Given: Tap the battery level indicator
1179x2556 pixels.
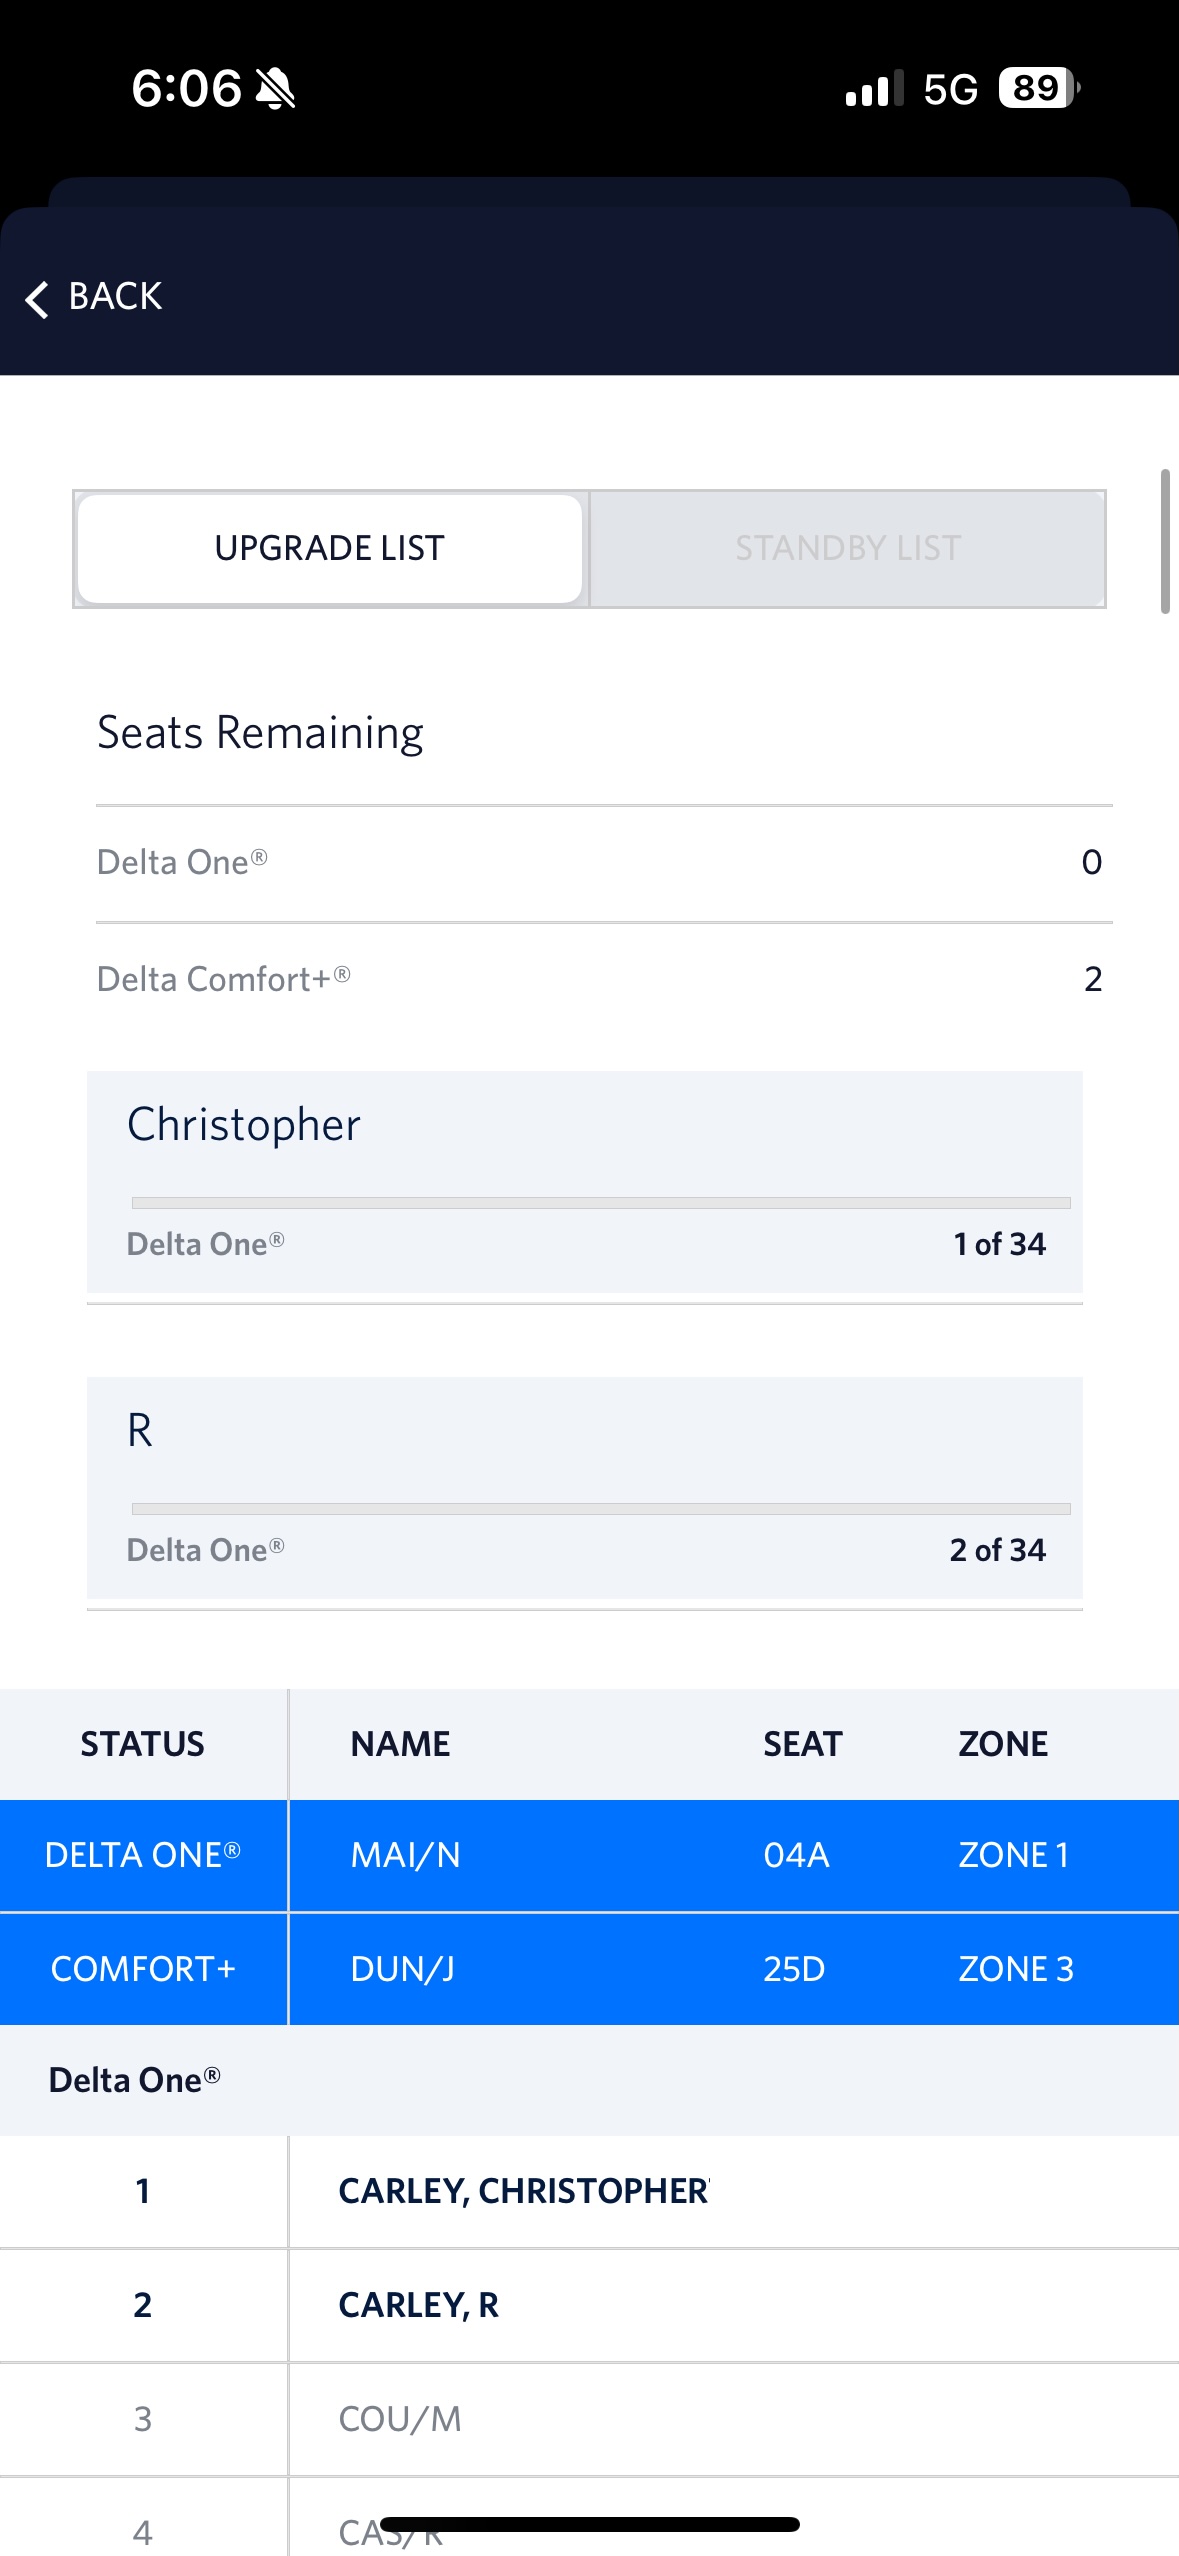Looking at the screenshot, I should click(x=1038, y=89).
